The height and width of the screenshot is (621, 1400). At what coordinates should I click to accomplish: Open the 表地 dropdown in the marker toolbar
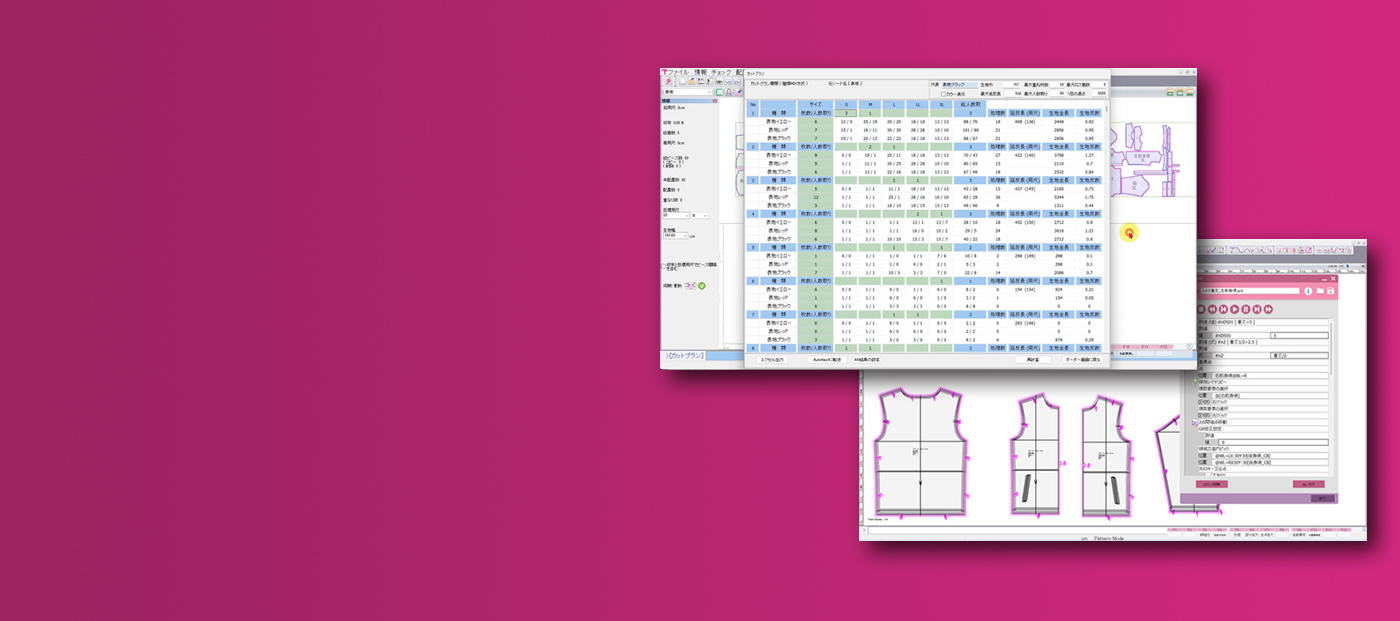click(x=686, y=92)
